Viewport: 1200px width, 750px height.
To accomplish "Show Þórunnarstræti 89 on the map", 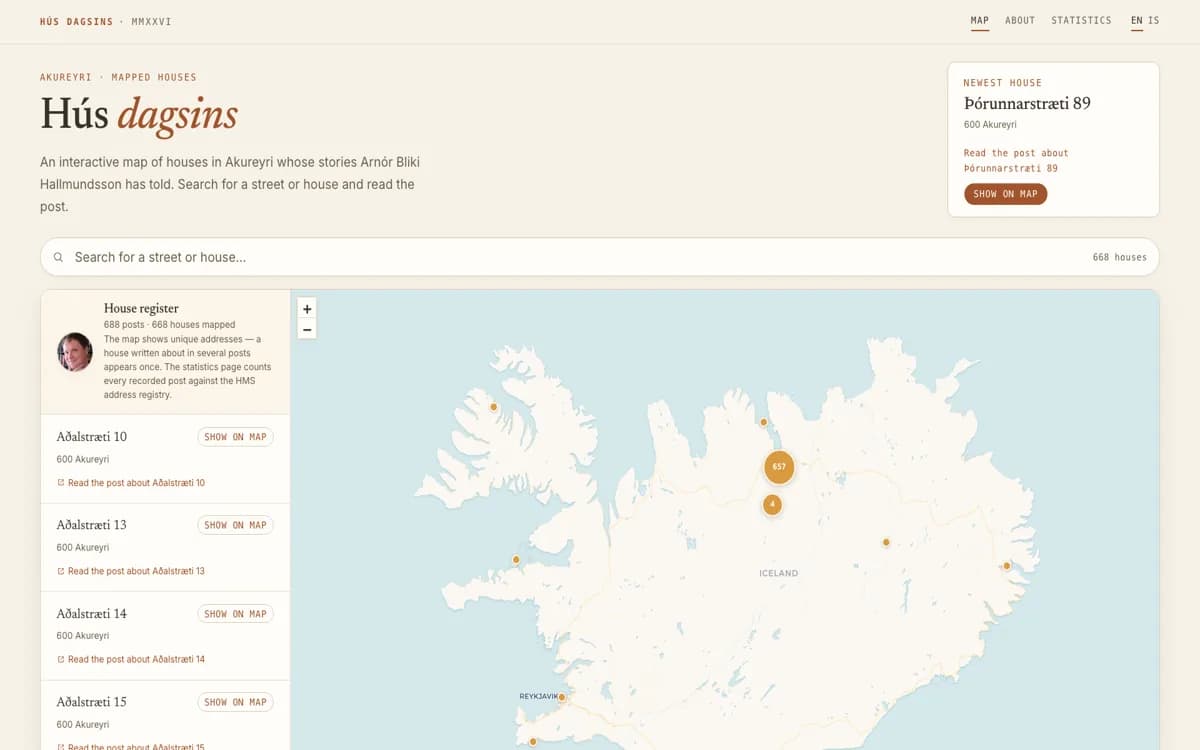I will 1005,194.
